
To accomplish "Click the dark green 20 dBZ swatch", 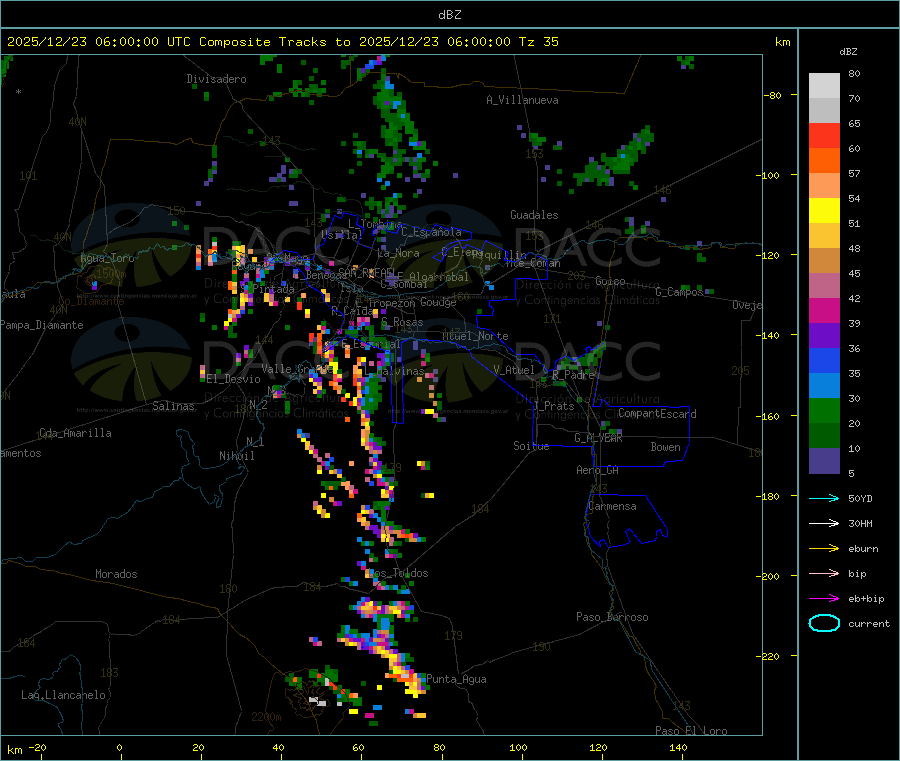I will tap(824, 436).
